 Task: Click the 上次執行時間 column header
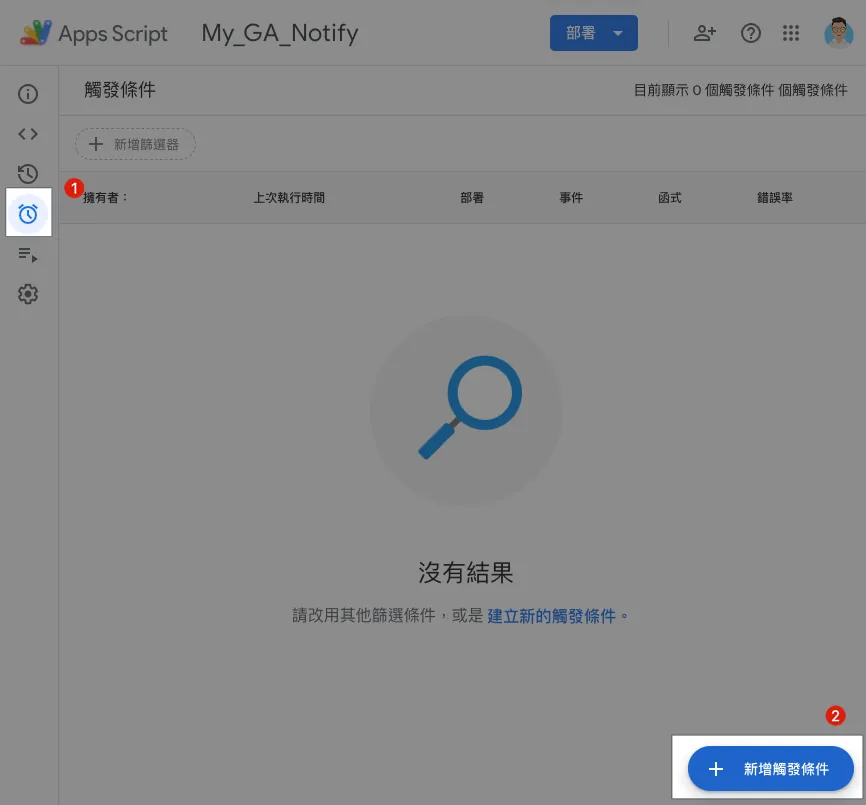pyautogui.click(x=289, y=198)
